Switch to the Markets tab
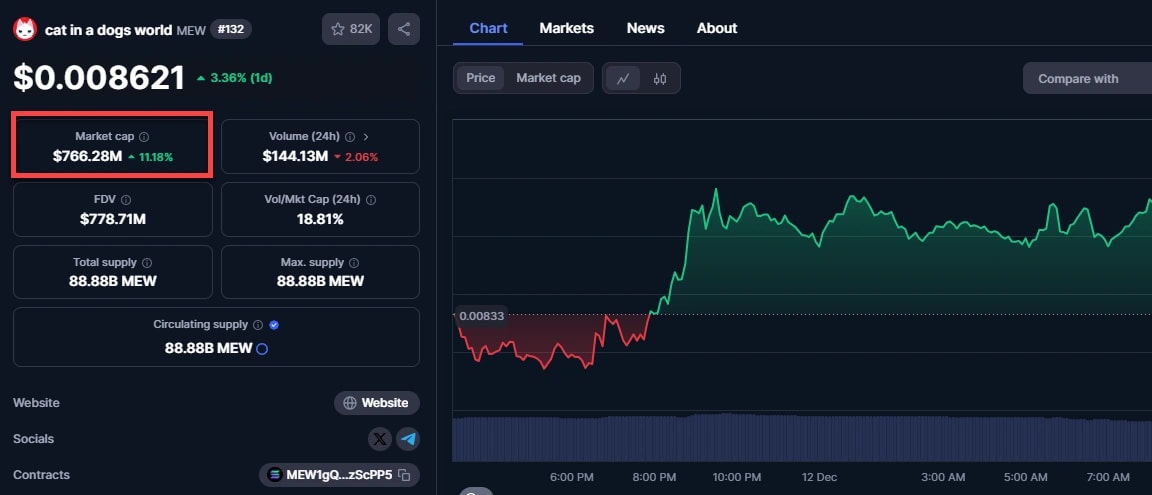This screenshot has width=1152, height=495. (566, 28)
